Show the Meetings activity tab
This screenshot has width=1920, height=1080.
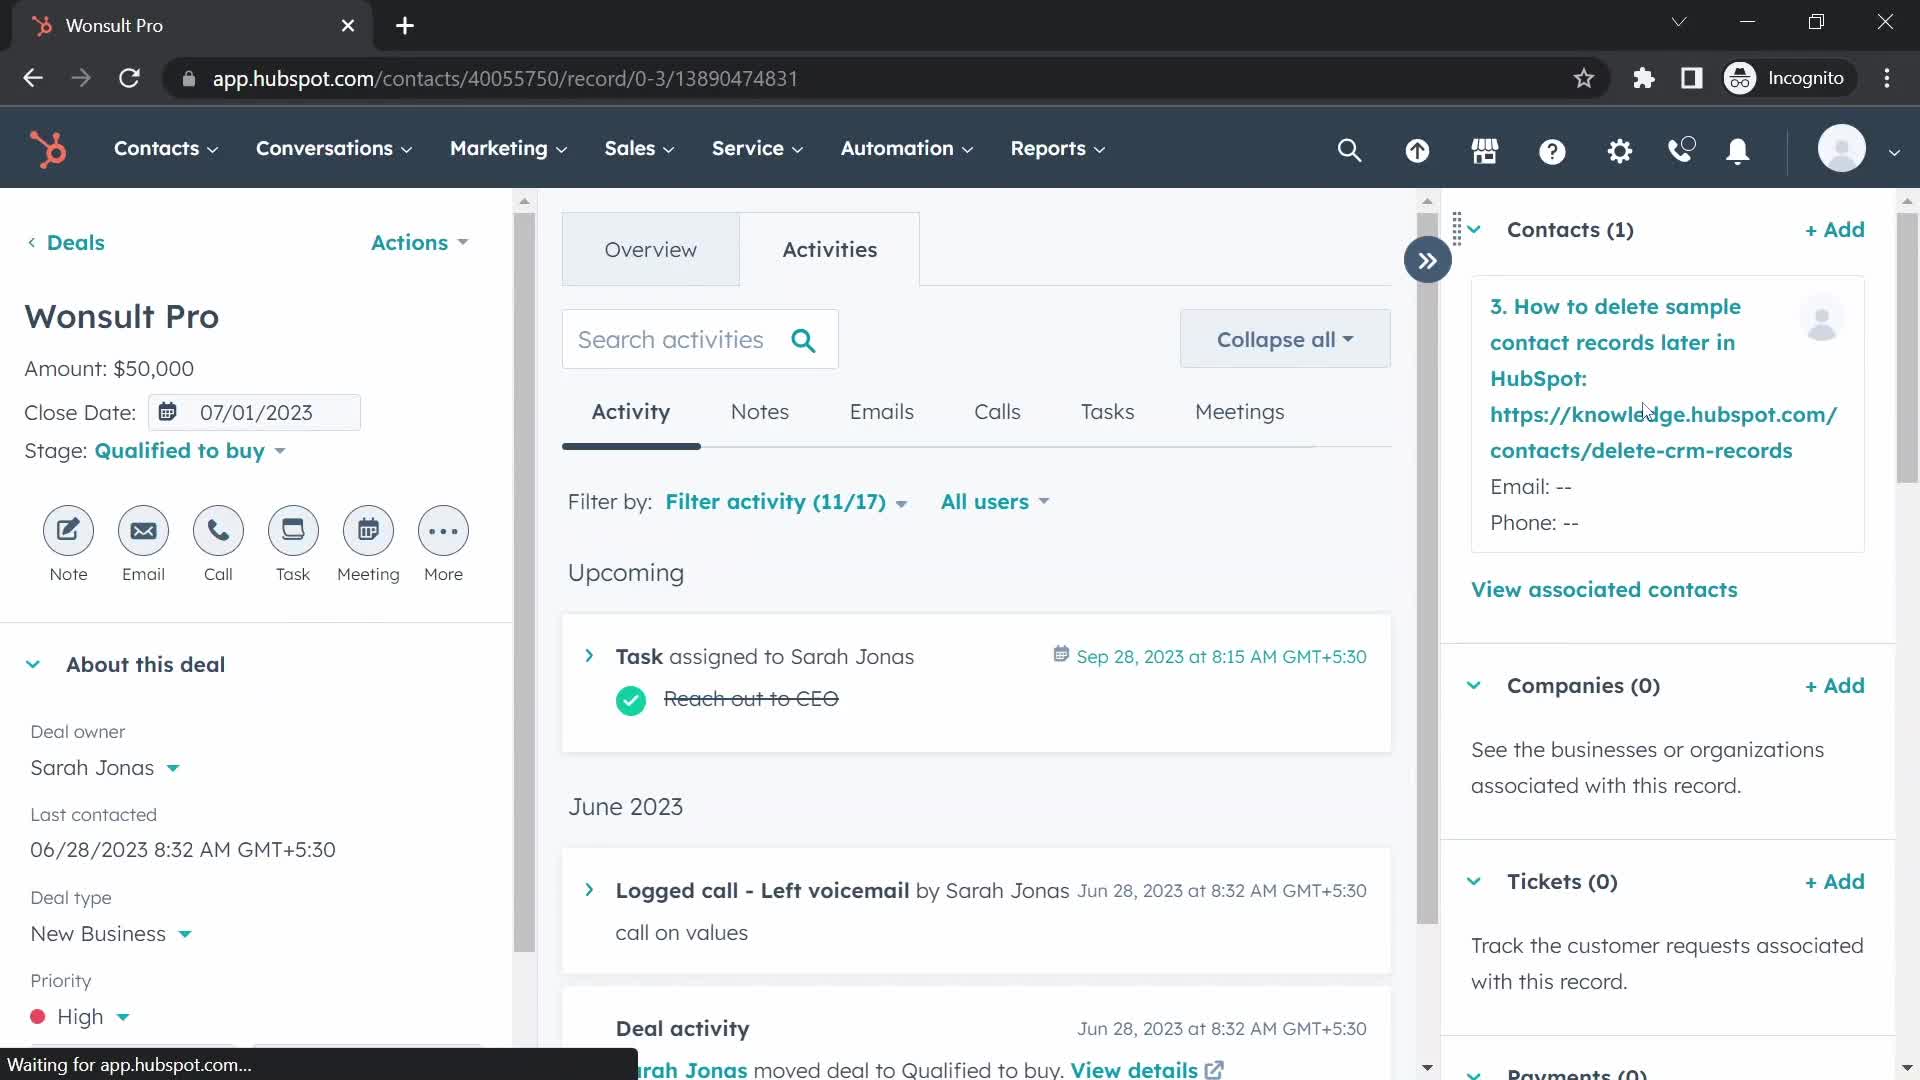(1239, 412)
